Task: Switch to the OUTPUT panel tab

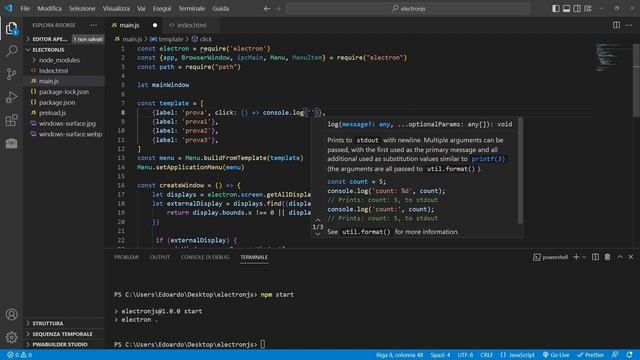Action: coord(160,257)
